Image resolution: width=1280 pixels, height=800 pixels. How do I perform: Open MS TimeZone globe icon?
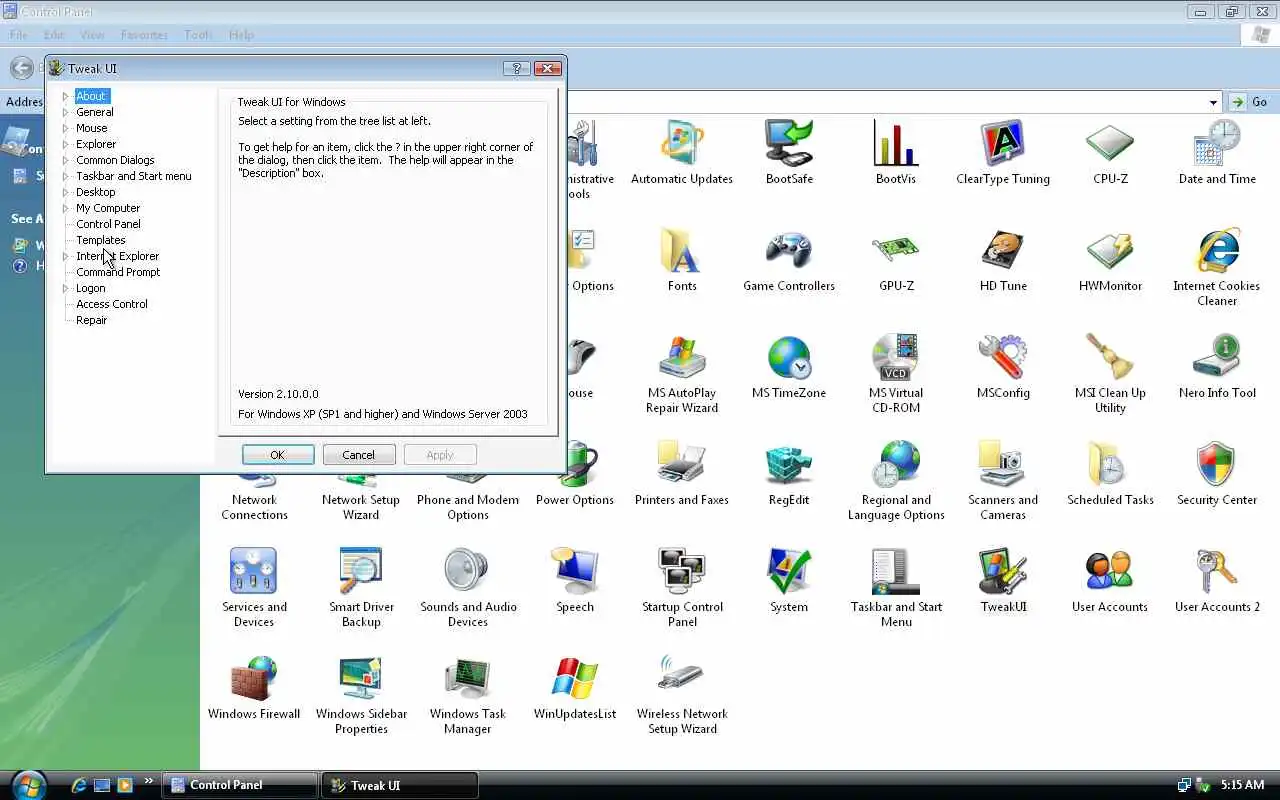[789, 357]
